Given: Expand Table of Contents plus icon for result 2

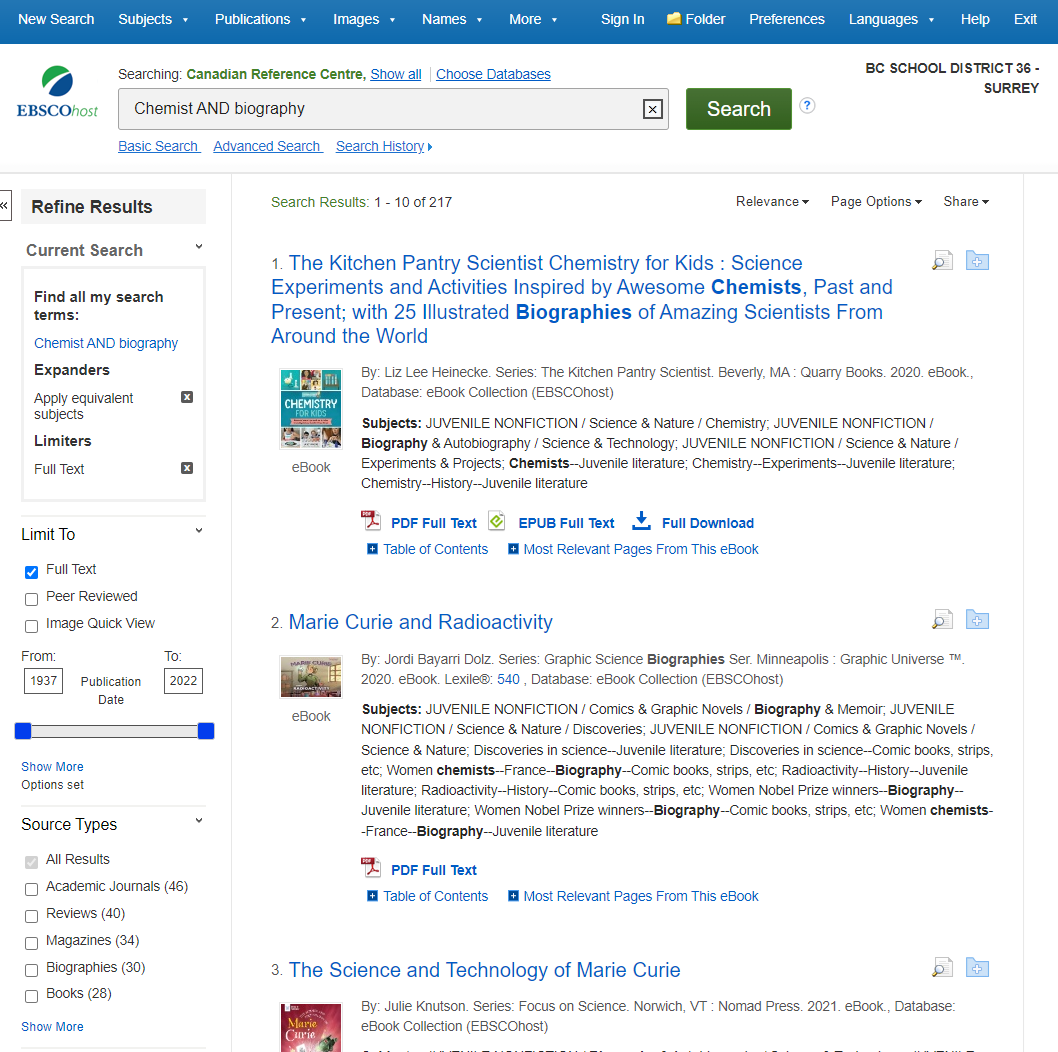Looking at the screenshot, I should [x=372, y=895].
